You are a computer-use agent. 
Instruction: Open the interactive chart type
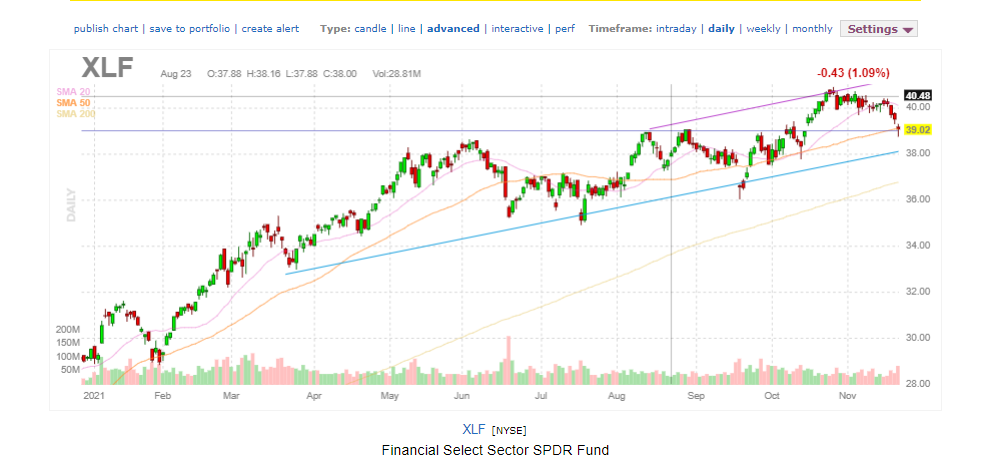517,28
